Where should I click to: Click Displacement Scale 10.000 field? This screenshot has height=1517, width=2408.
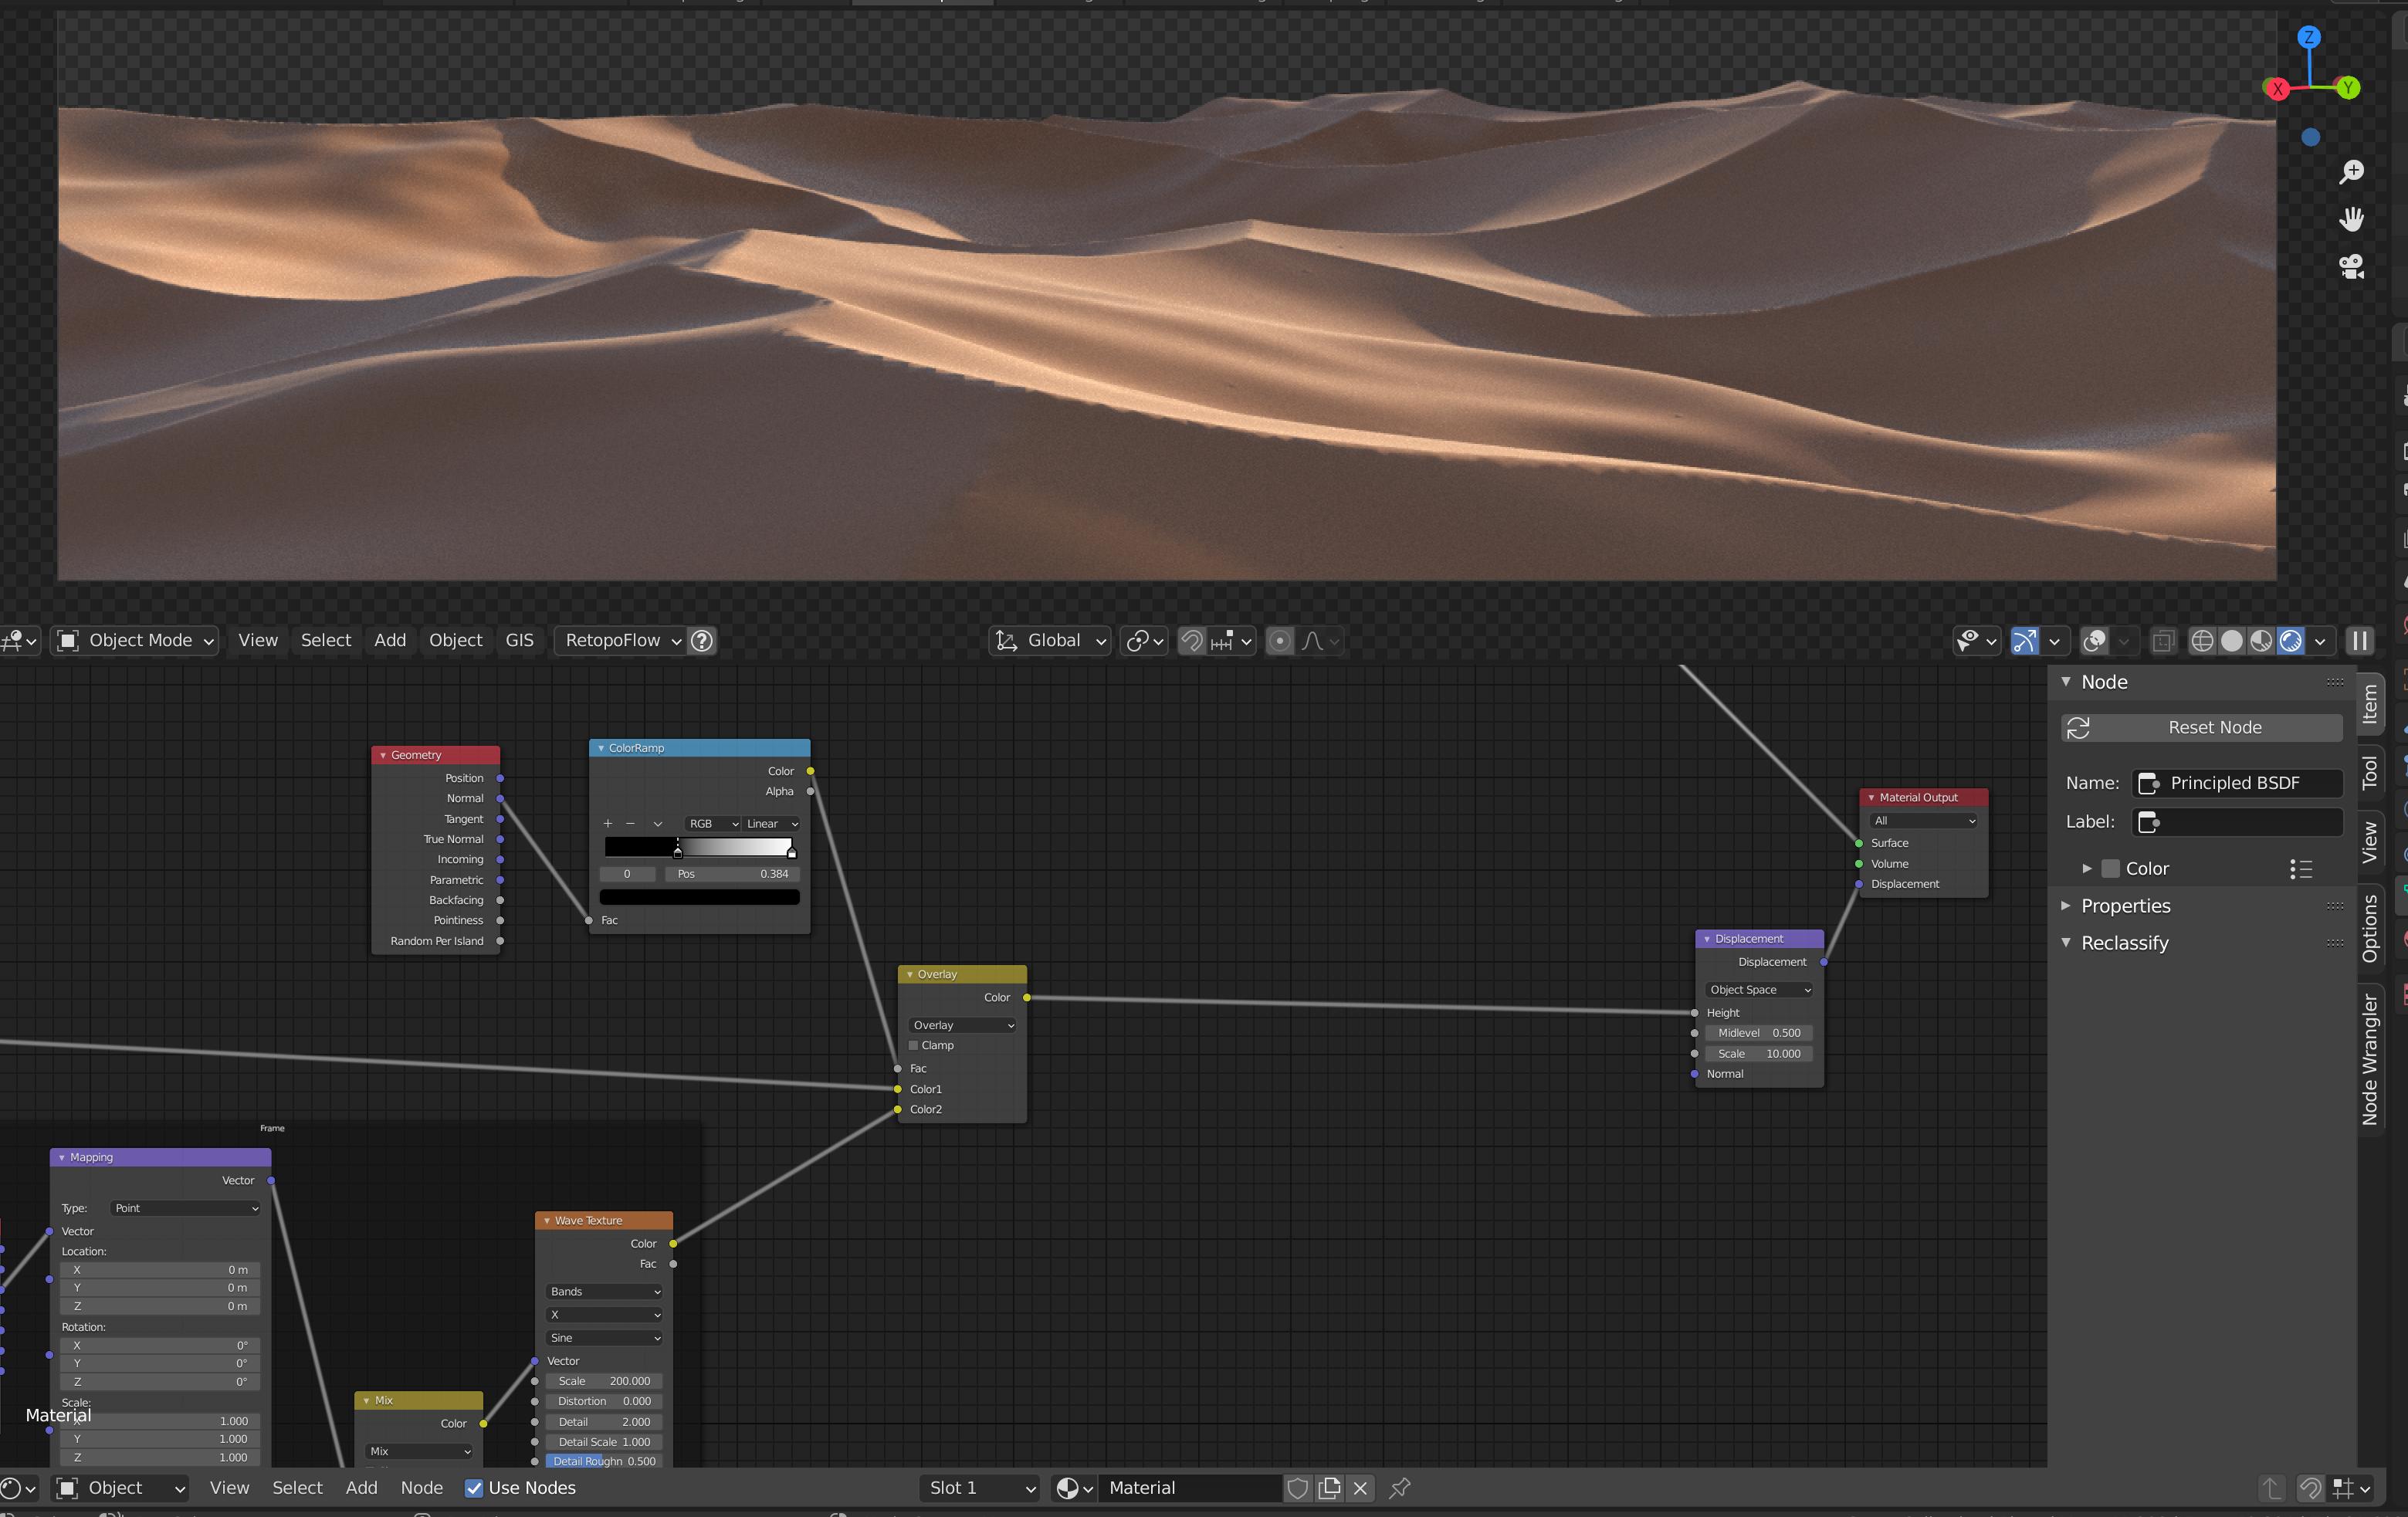pos(1759,1054)
